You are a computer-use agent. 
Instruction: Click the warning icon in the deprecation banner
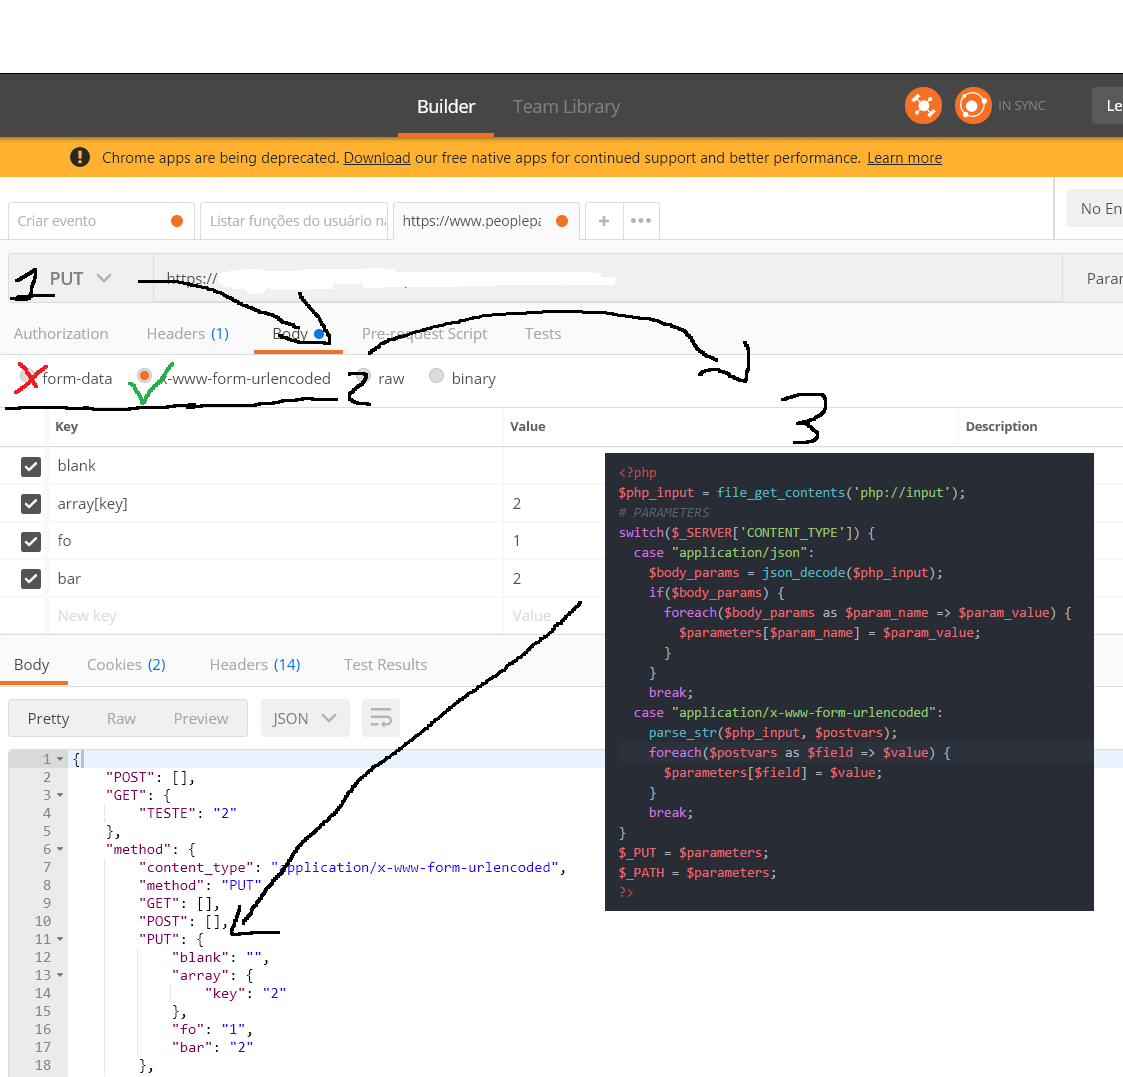tap(80, 157)
